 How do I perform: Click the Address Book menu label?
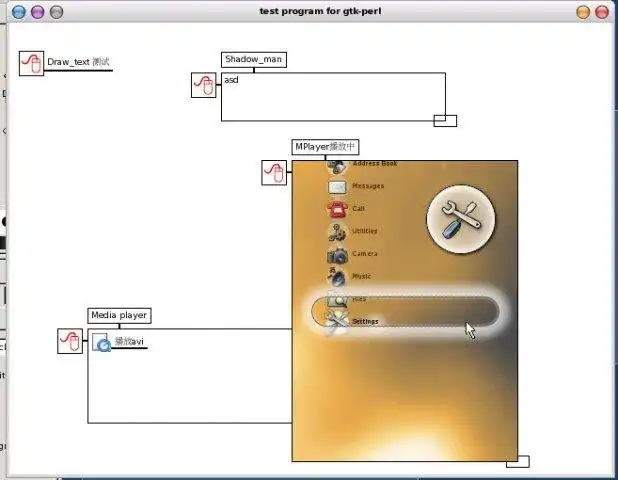pyautogui.click(x=375, y=163)
